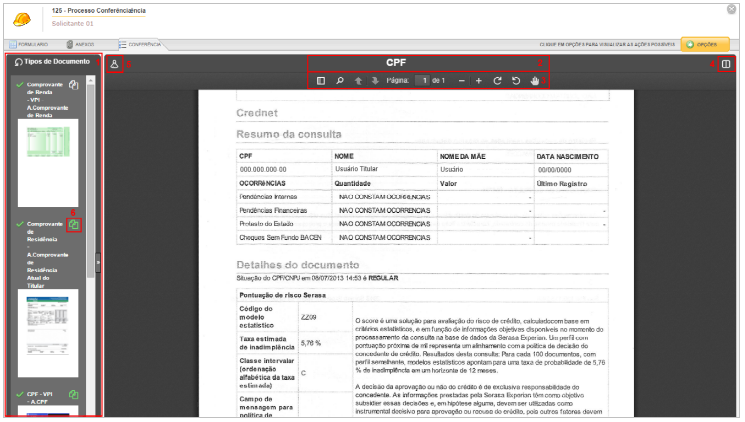Click the document list vertical scrollbar

pos(90,182)
